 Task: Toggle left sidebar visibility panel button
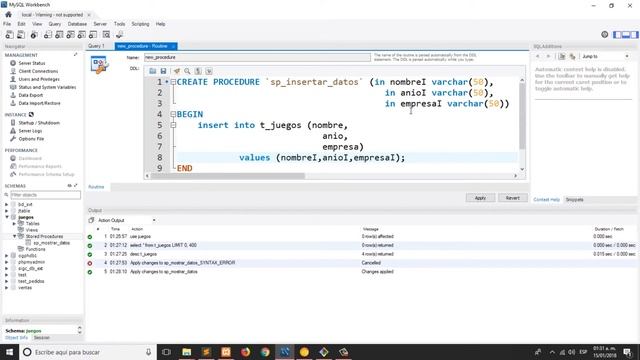coord(617,35)
